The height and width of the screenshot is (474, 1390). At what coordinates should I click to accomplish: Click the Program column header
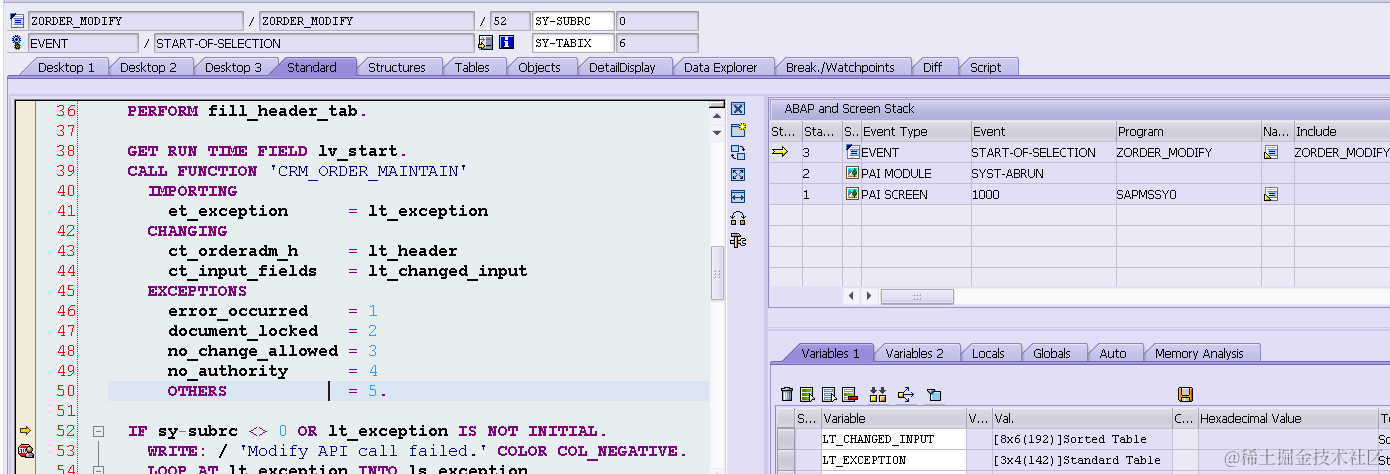[1188, 131]
